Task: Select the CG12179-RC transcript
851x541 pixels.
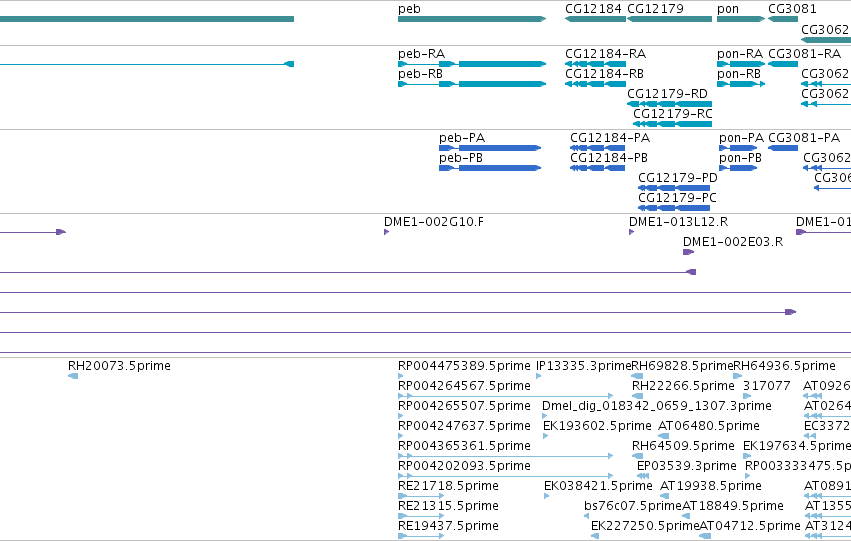Action: coord(672,124)
